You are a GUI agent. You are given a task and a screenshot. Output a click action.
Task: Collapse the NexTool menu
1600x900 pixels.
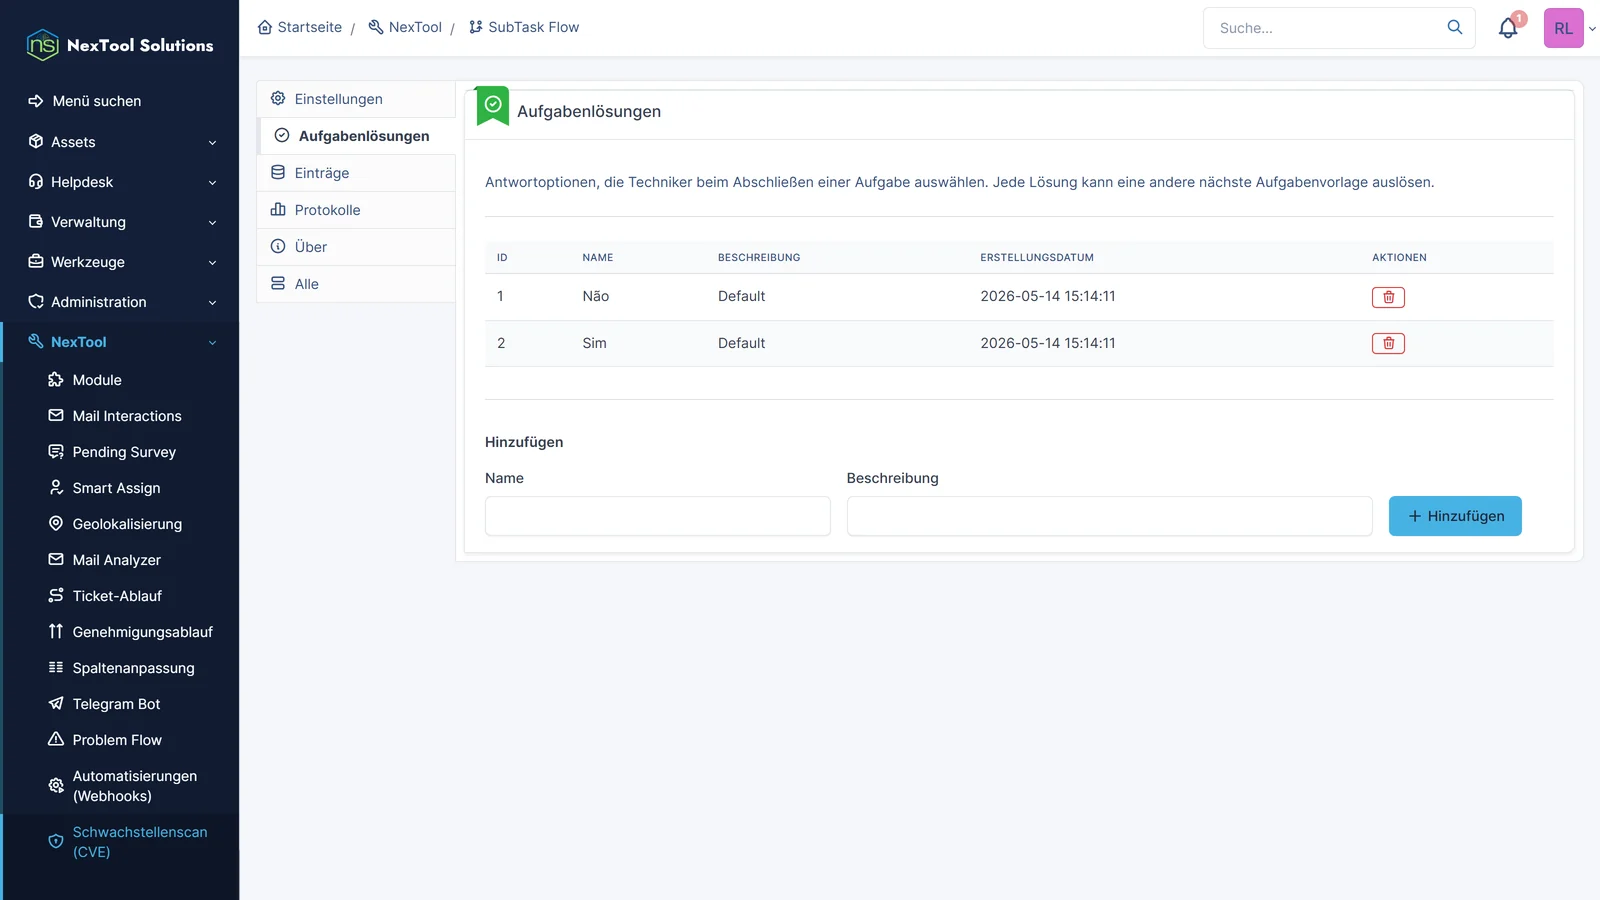tap(122, 342)
